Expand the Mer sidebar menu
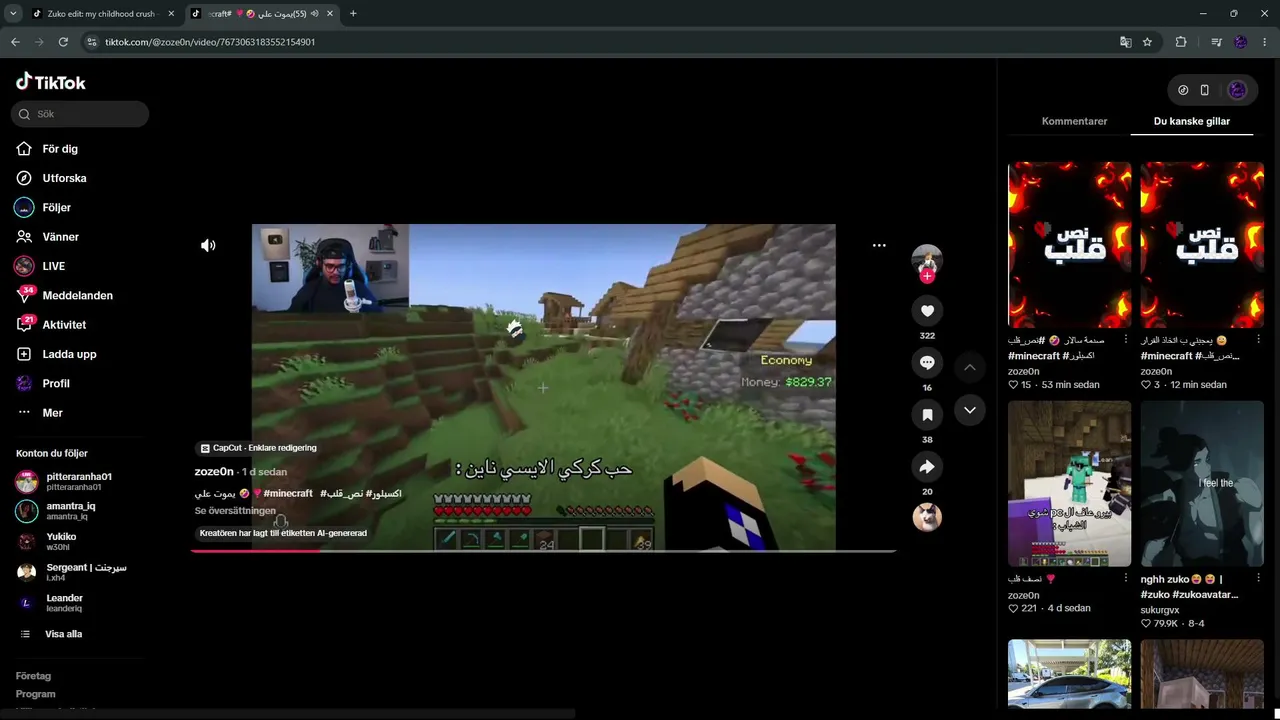This screenshot has width=1280, height=720. tap(40, 413)
